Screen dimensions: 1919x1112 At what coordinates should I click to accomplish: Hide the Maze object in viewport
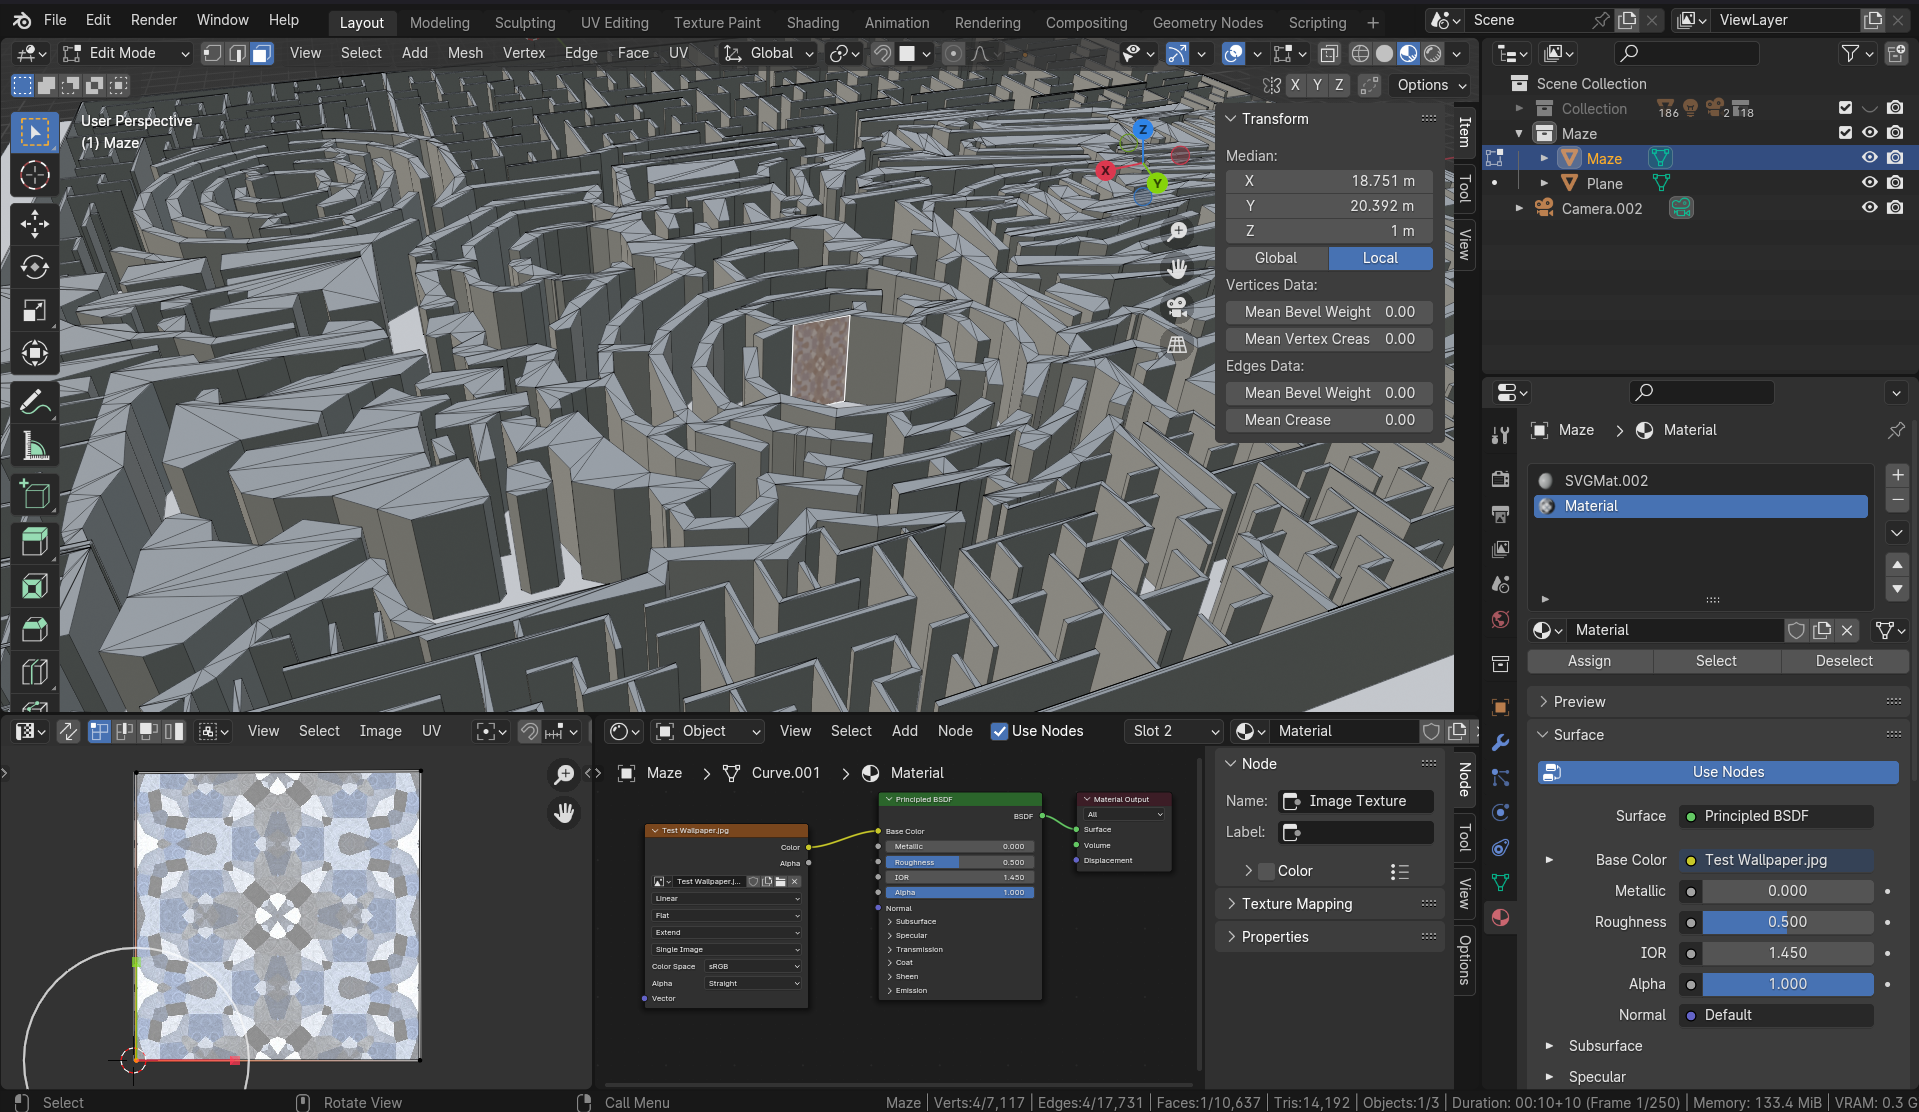(1869, 158)
